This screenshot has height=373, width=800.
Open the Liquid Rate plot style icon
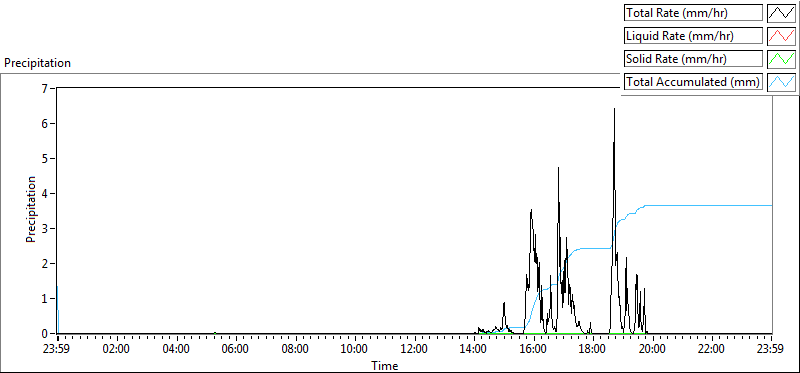pyautogui.click(x=782, y=36)
